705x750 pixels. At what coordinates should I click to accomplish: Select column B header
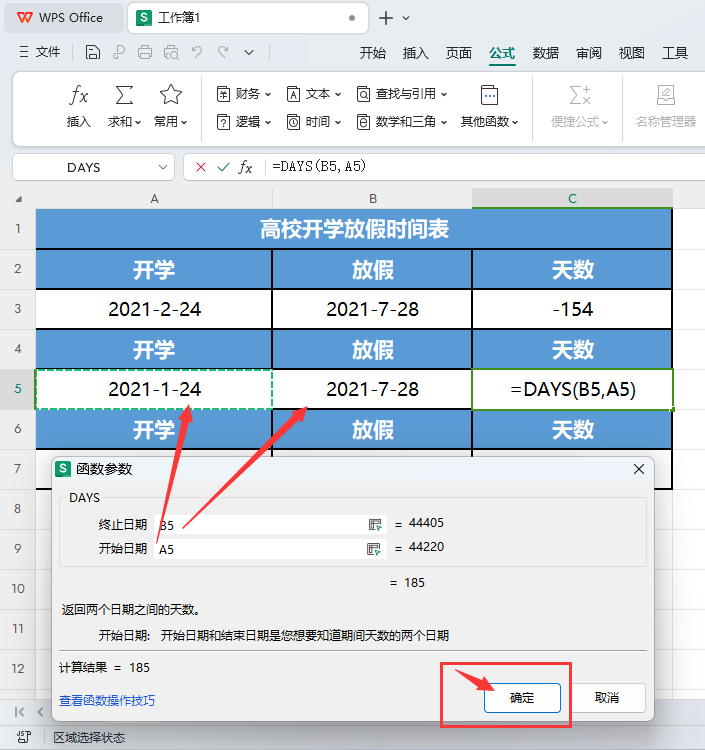[x=372, y=199]
